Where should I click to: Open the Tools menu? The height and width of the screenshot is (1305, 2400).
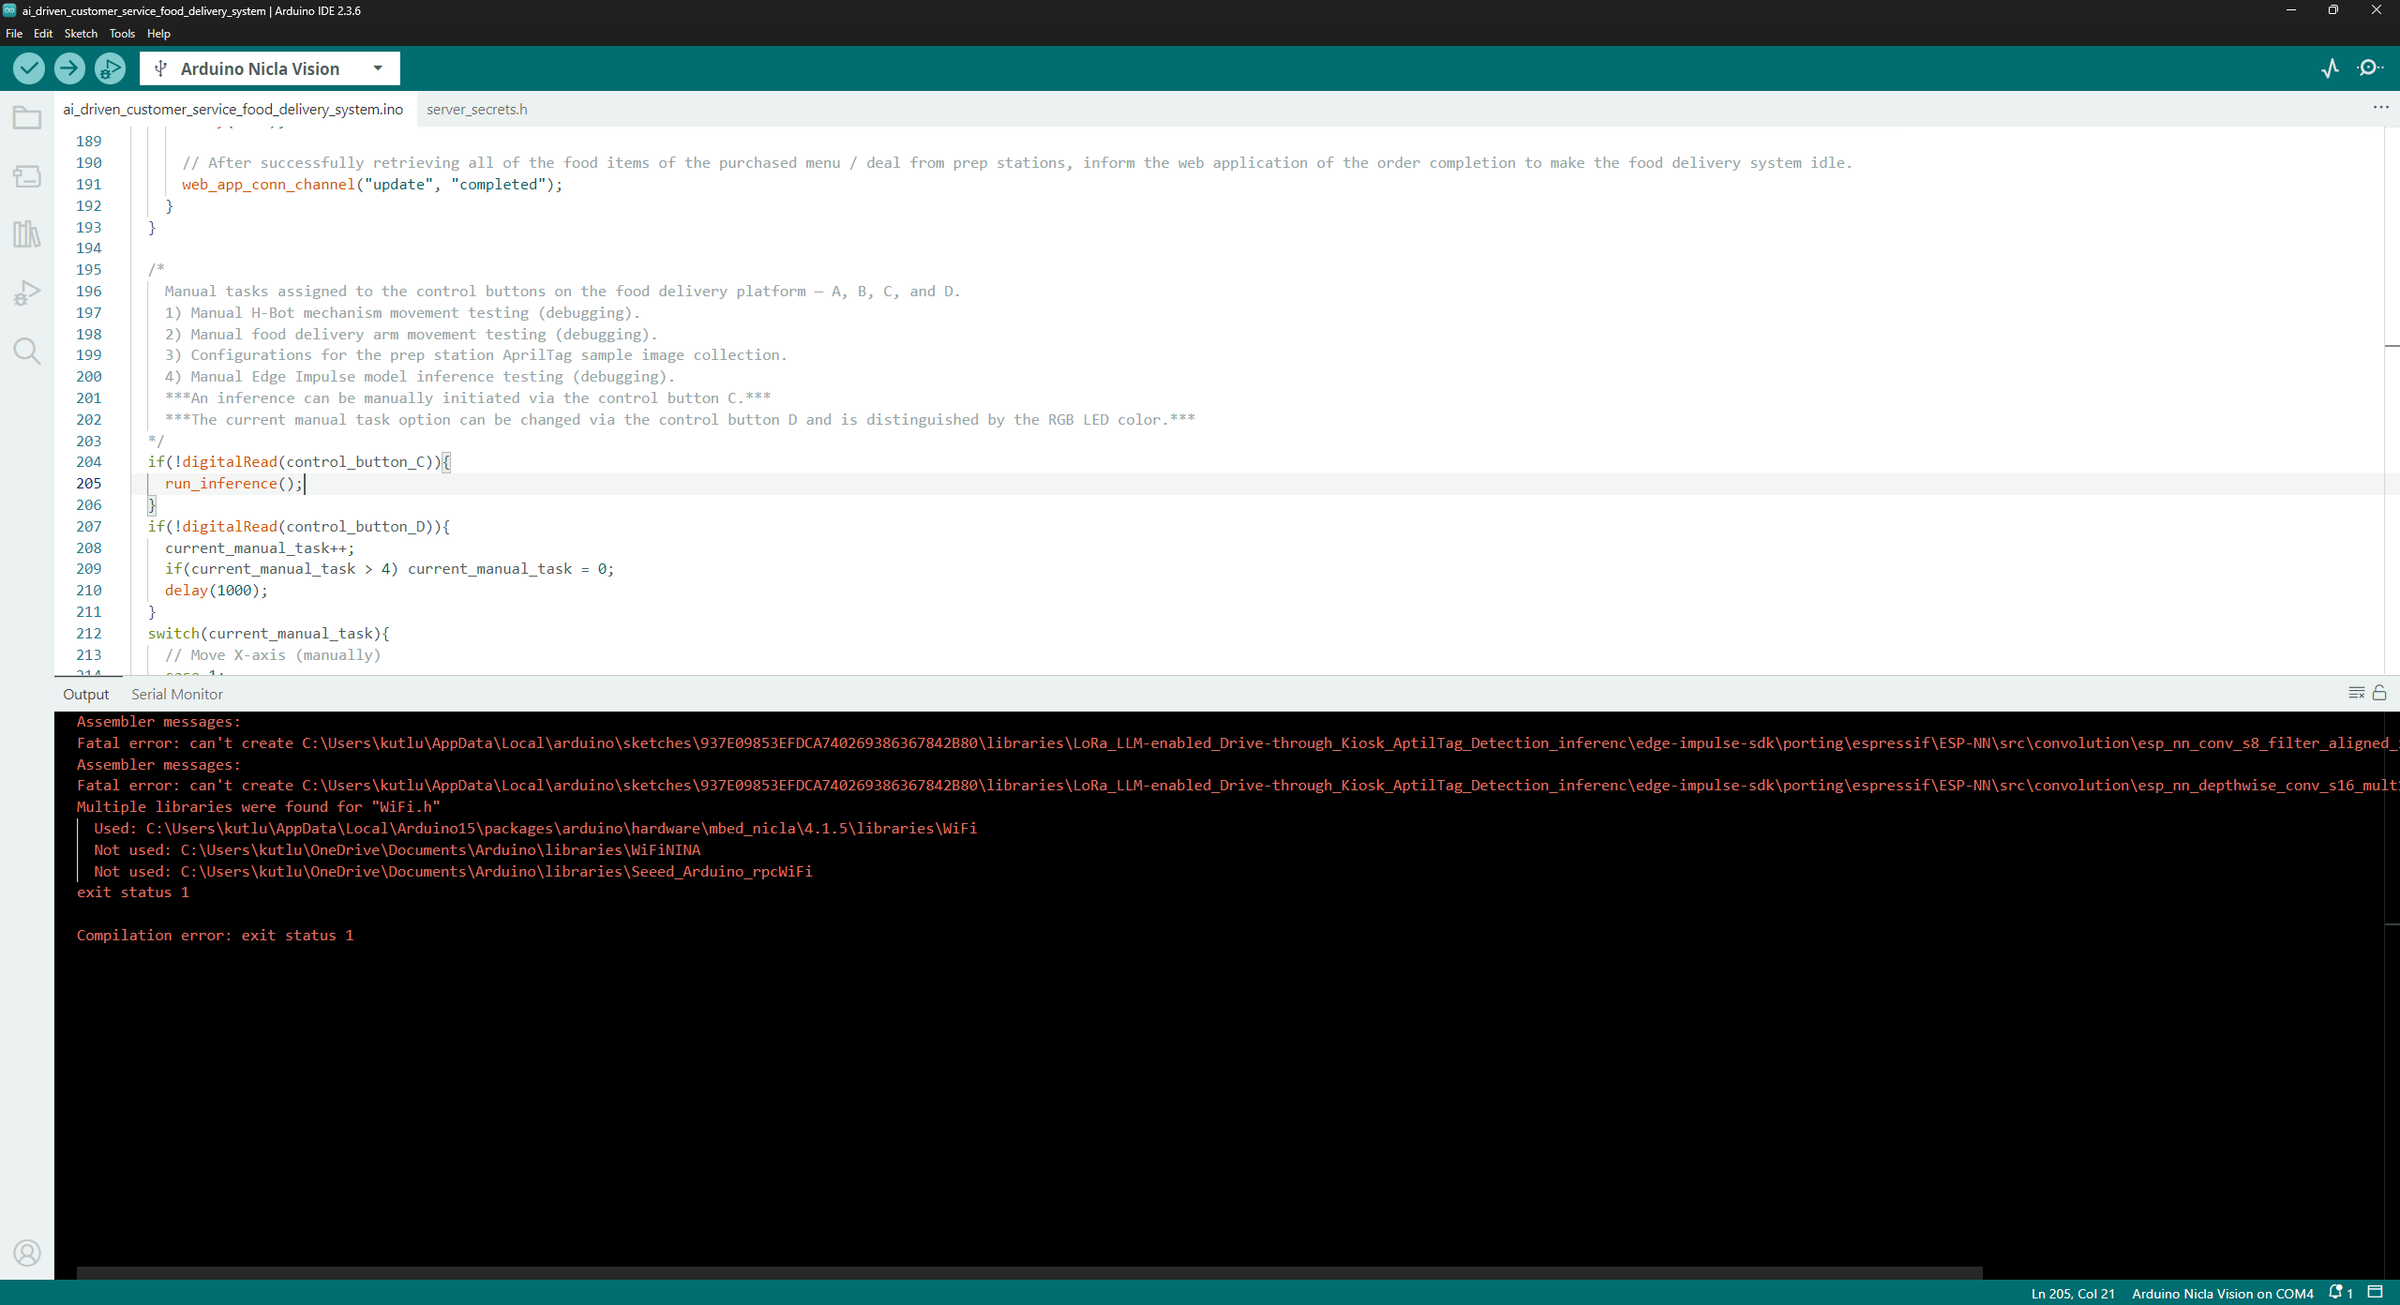coord(122,33)
